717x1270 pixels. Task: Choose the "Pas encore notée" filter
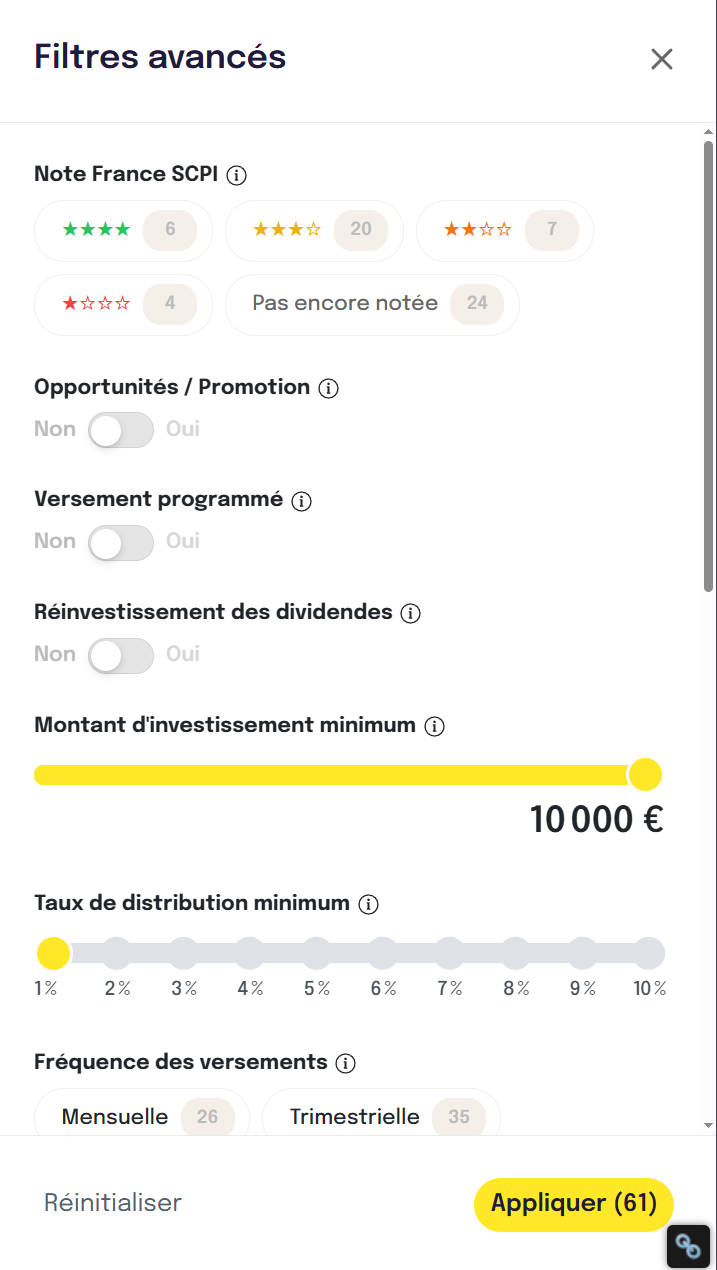point(372,304)
